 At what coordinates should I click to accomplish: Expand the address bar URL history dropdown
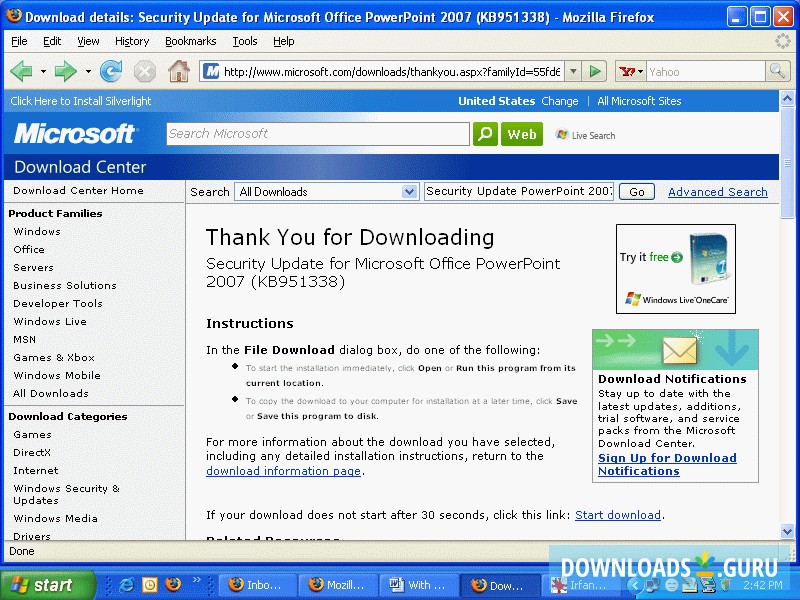click(573, 71)
